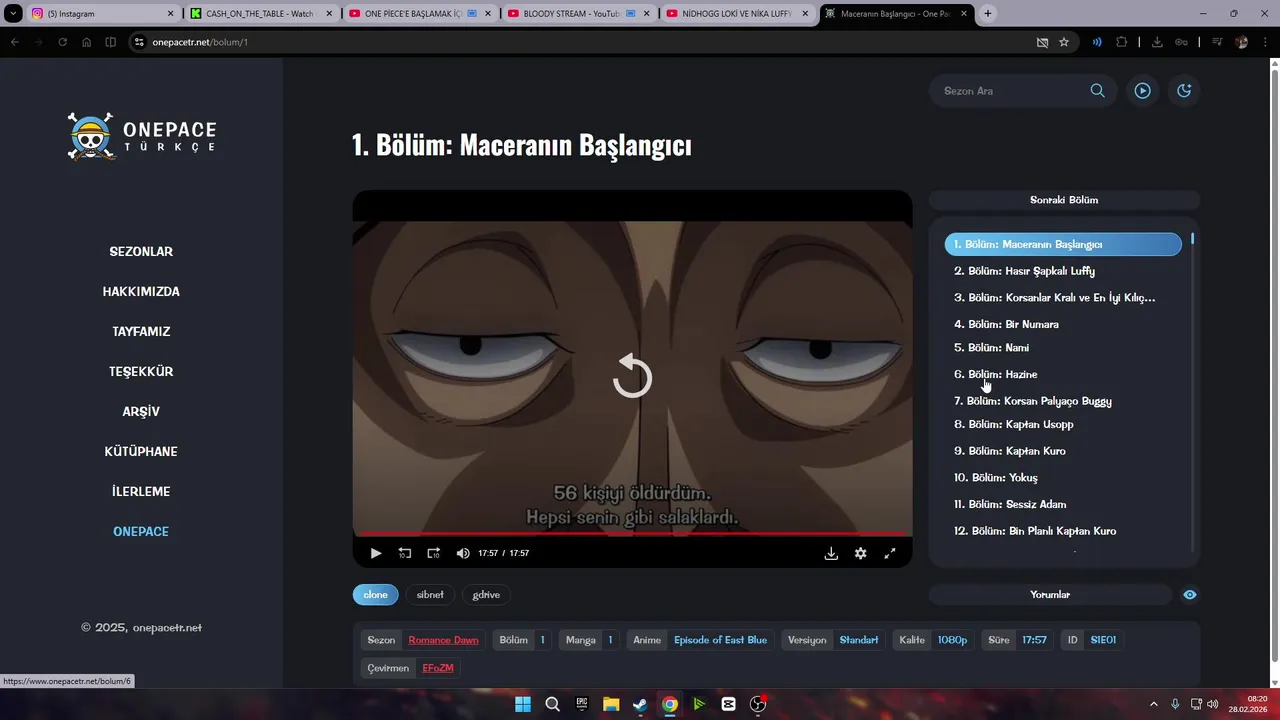Toggle the comments eye visibility icon
Screen dimensions: 1280x720
[1189, 595]
